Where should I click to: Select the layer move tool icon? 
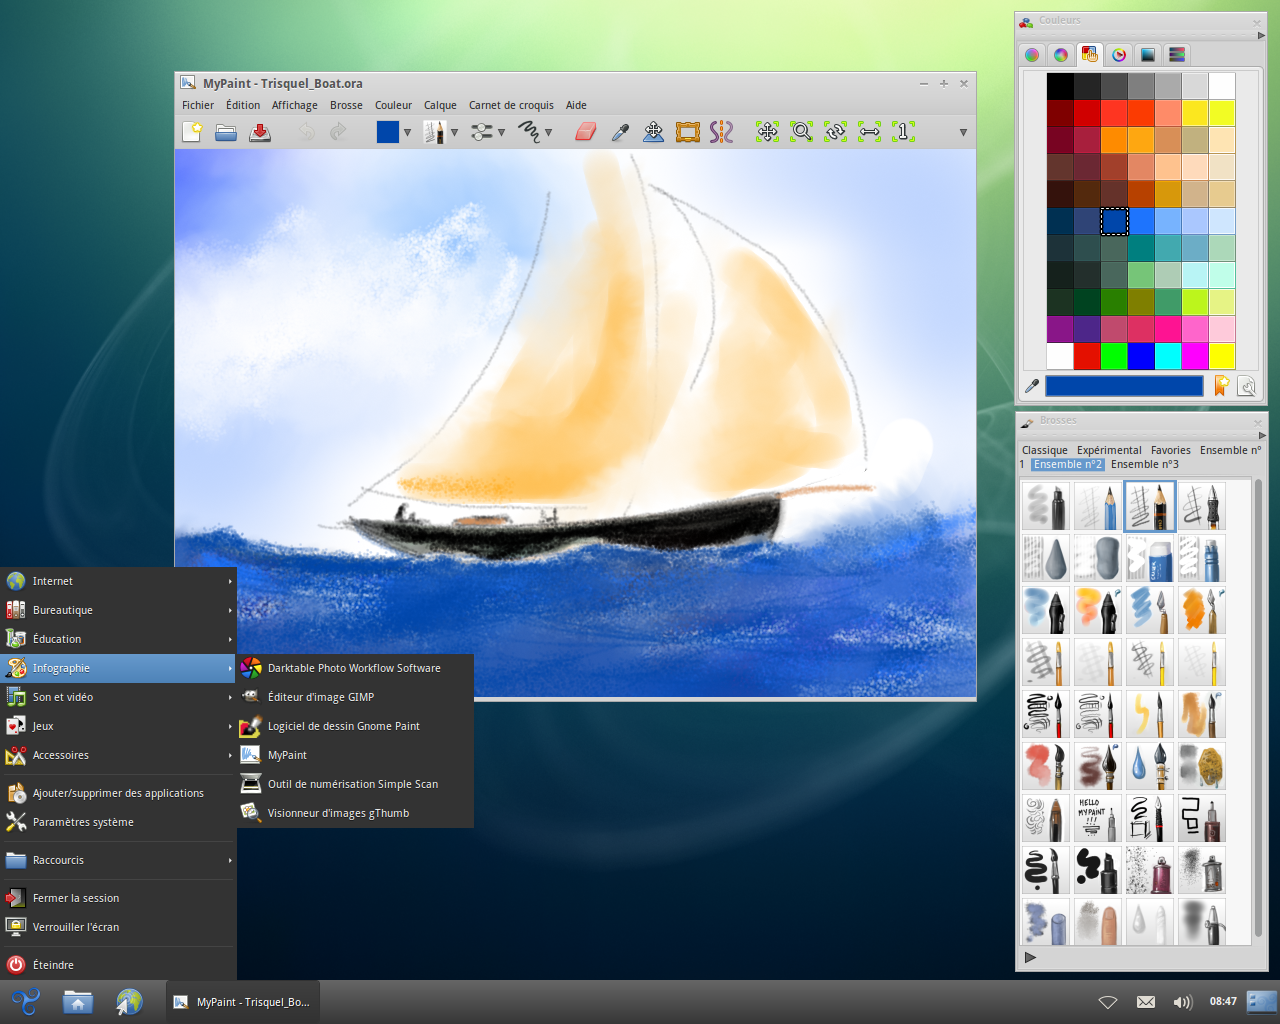coord(653,132)
